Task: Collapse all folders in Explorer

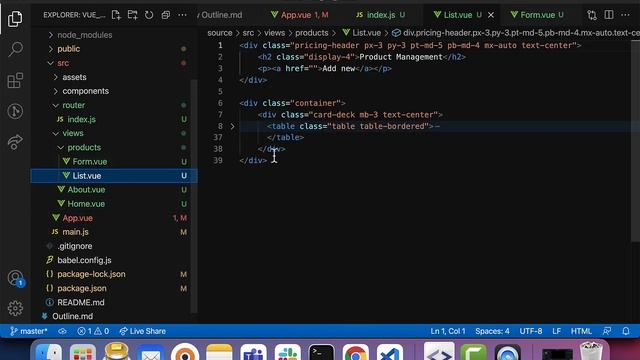Action: [x=166, y=15]
